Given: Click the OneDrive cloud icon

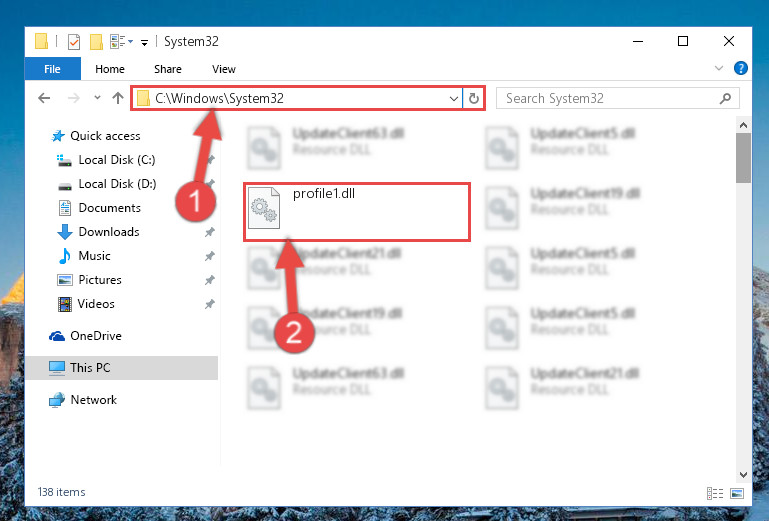Looking at the screenshot, I should tap(57, 336).
